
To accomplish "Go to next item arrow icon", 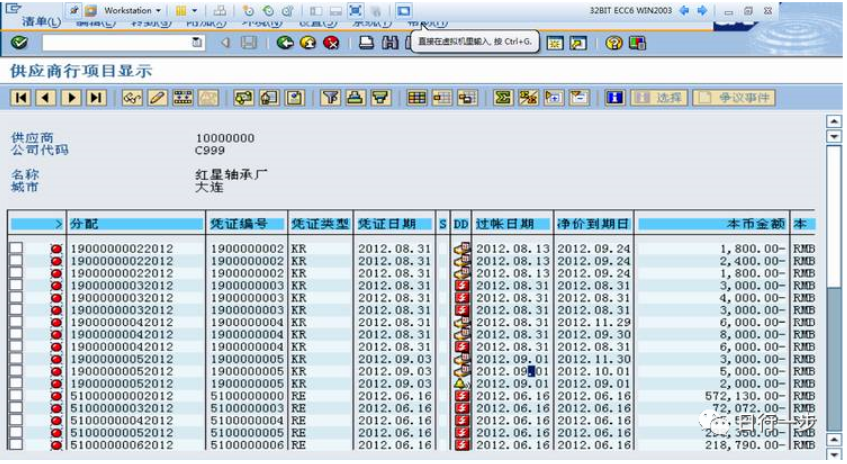I will (x=71, y=98).
